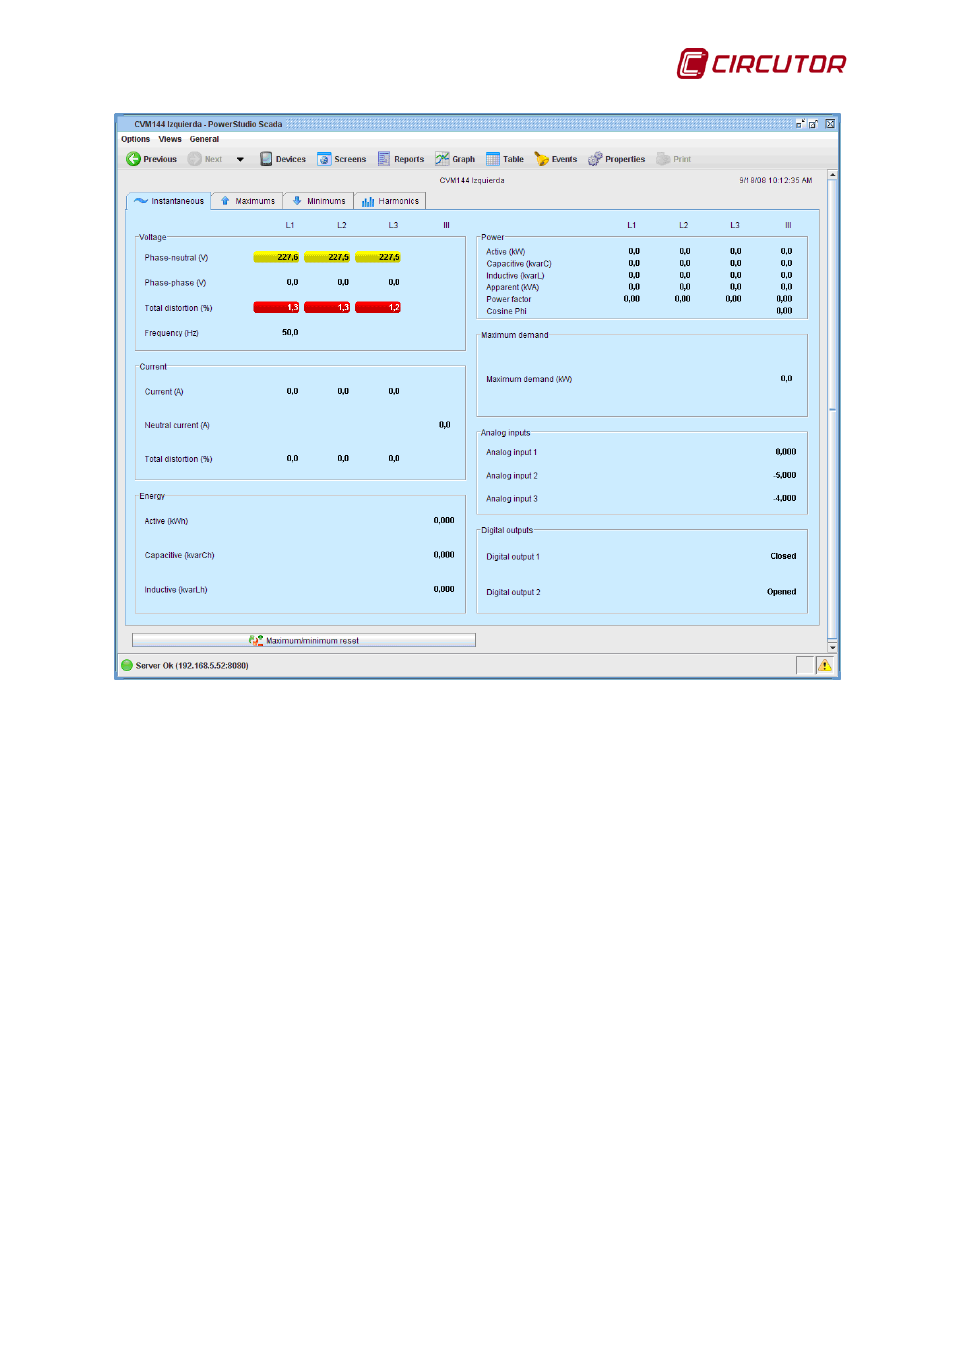The width and height of the screenshot is (954, 1350).
Task: Click the Server Ok (192.168.5.52:8080) text
Action: coord(192,665)
